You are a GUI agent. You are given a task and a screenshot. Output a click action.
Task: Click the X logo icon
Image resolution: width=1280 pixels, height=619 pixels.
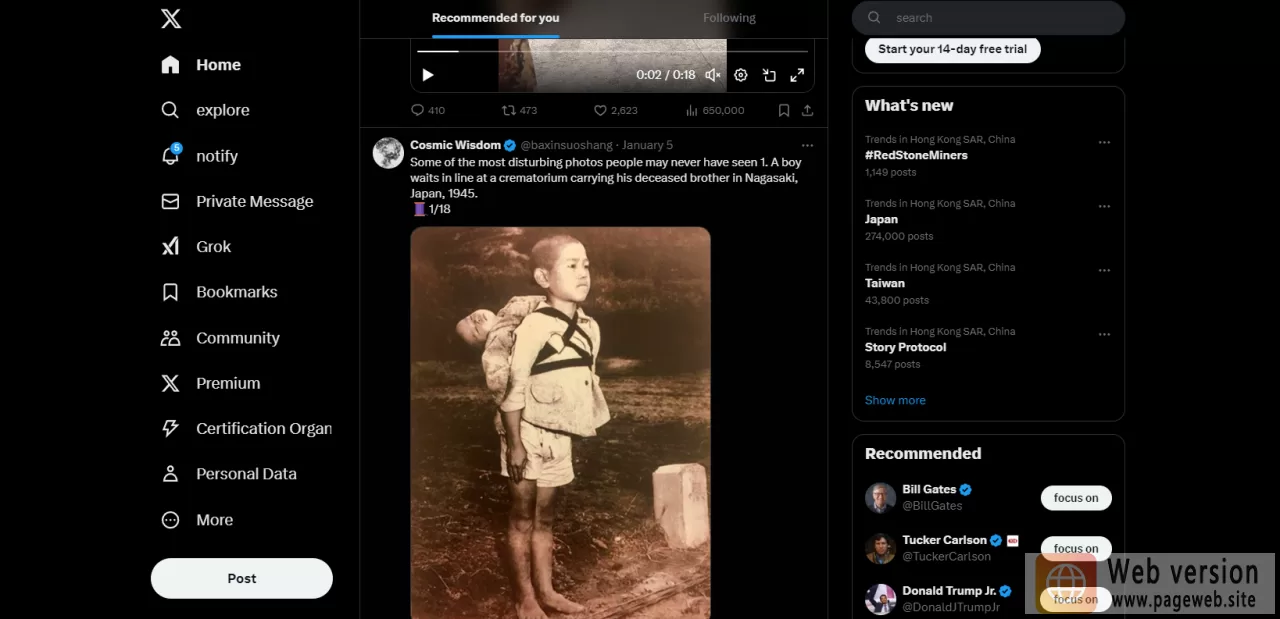tap(171, 18)
